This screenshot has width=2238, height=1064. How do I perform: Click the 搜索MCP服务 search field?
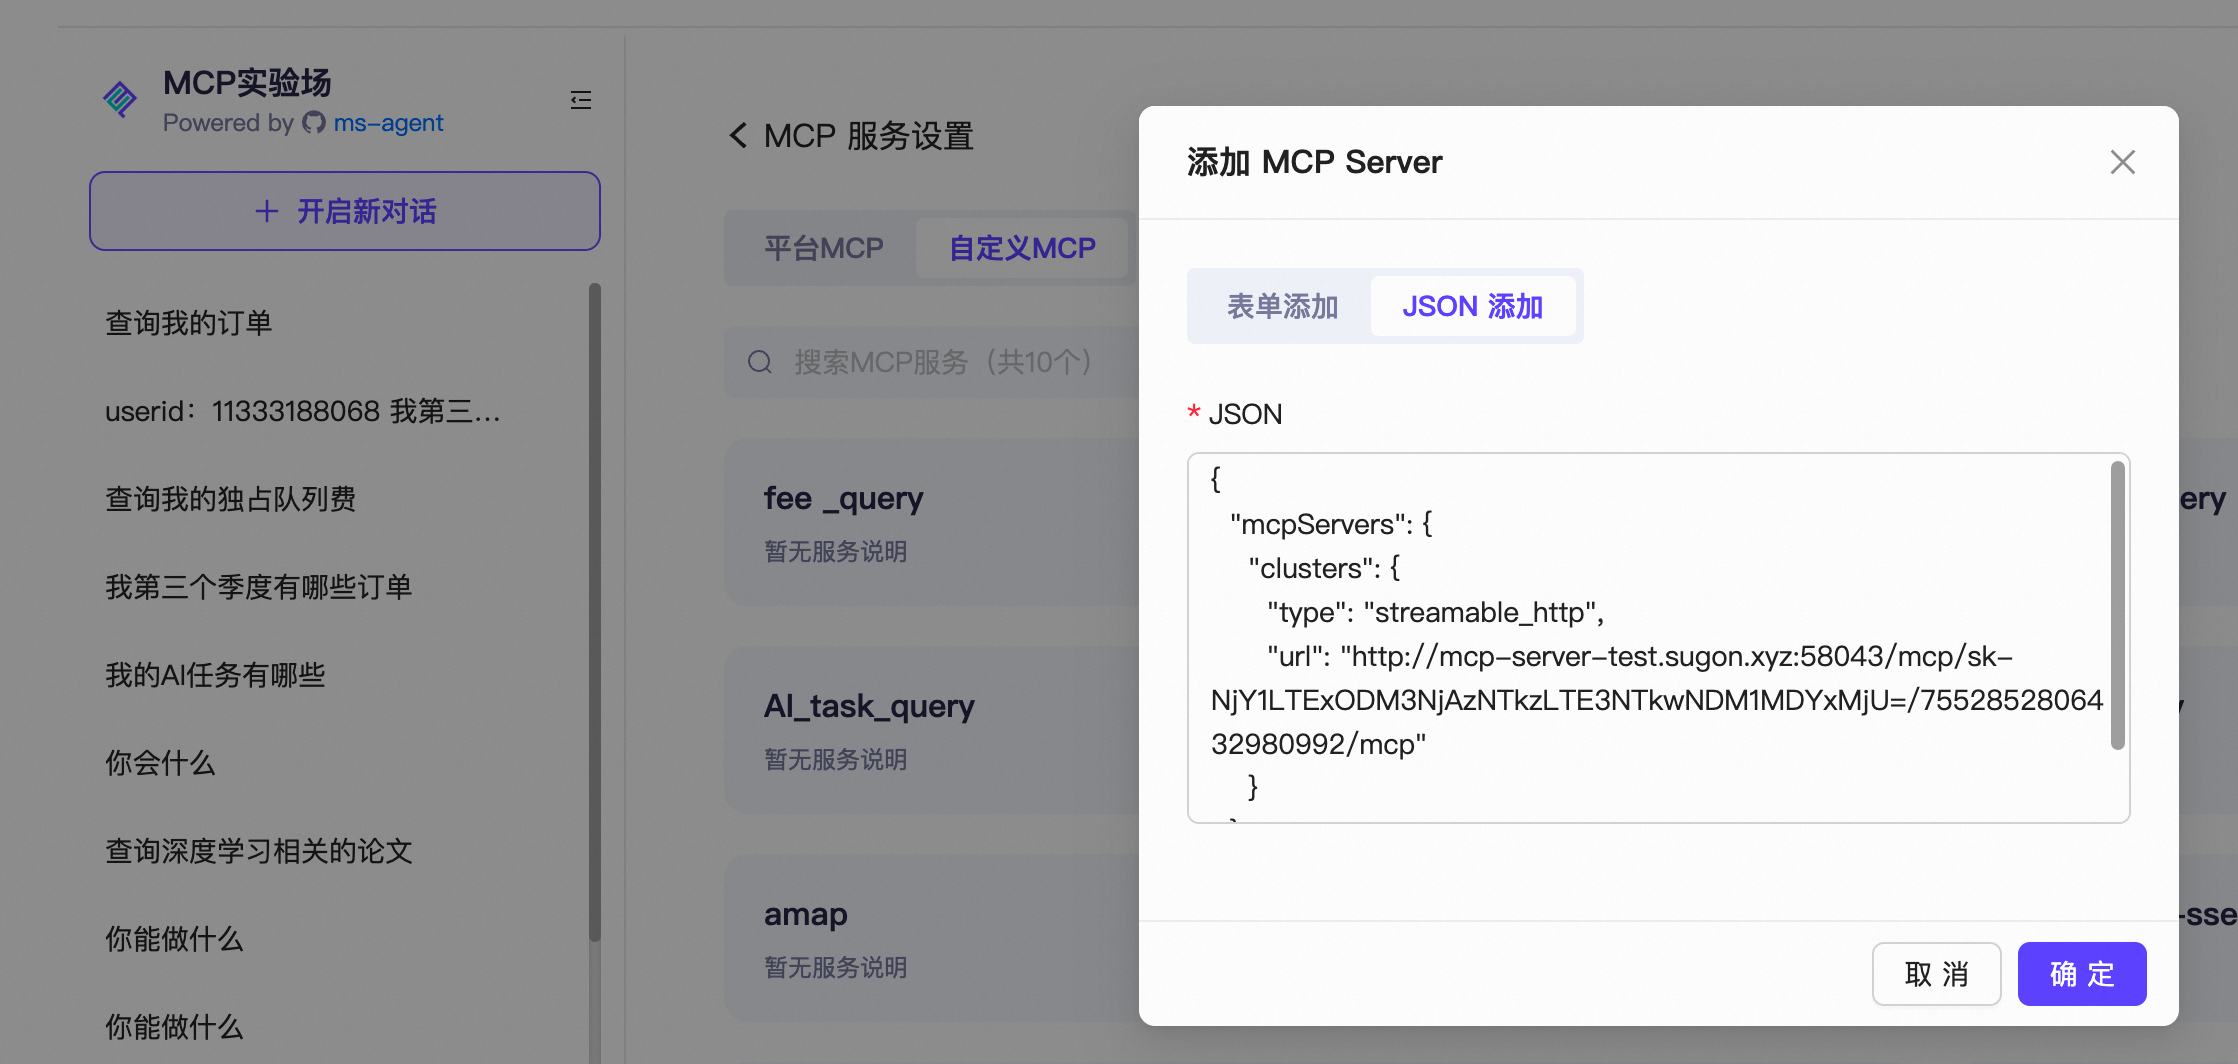(950, 362)
